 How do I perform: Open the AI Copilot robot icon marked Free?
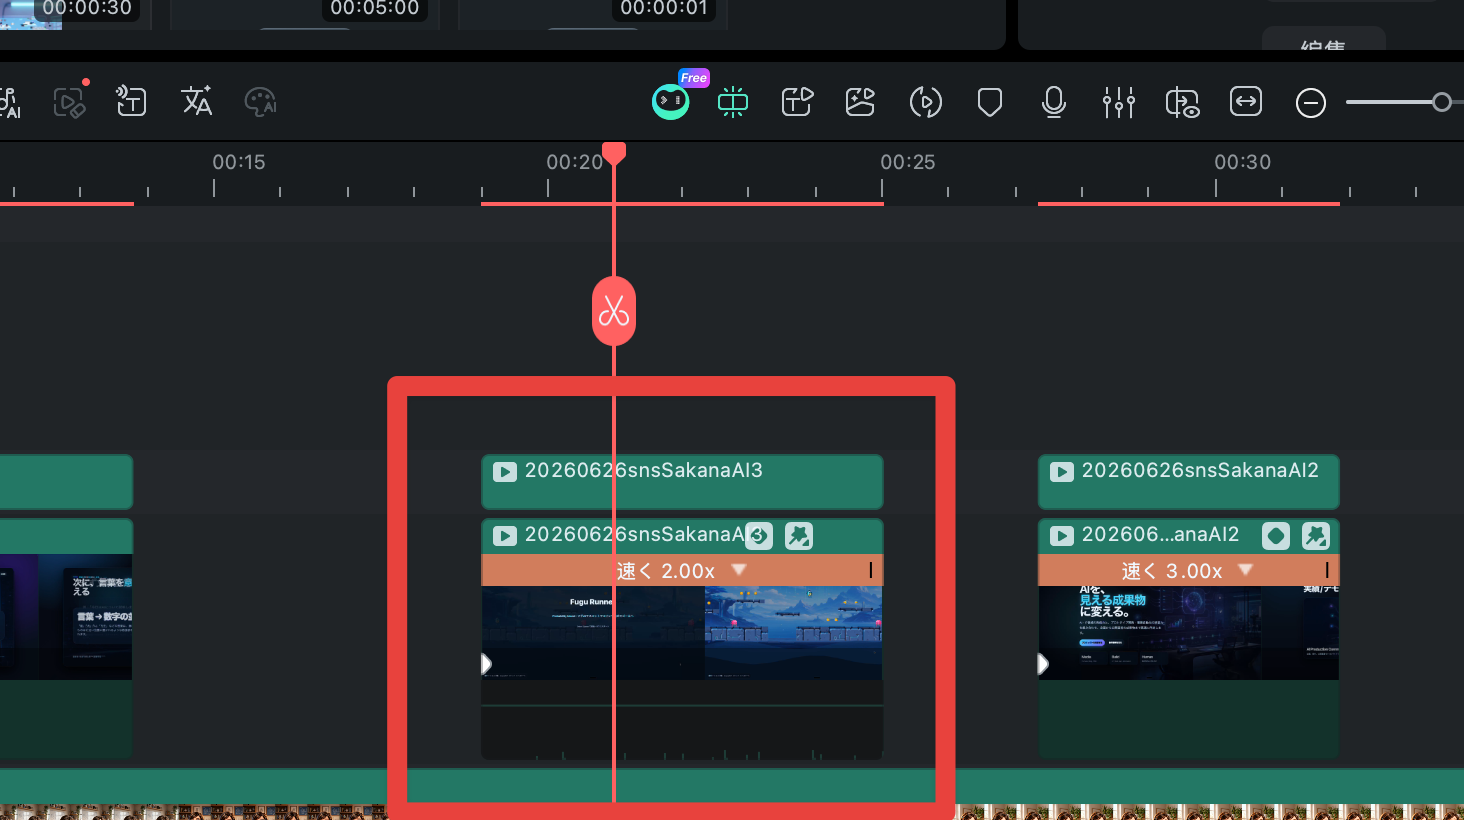[671, 101]
